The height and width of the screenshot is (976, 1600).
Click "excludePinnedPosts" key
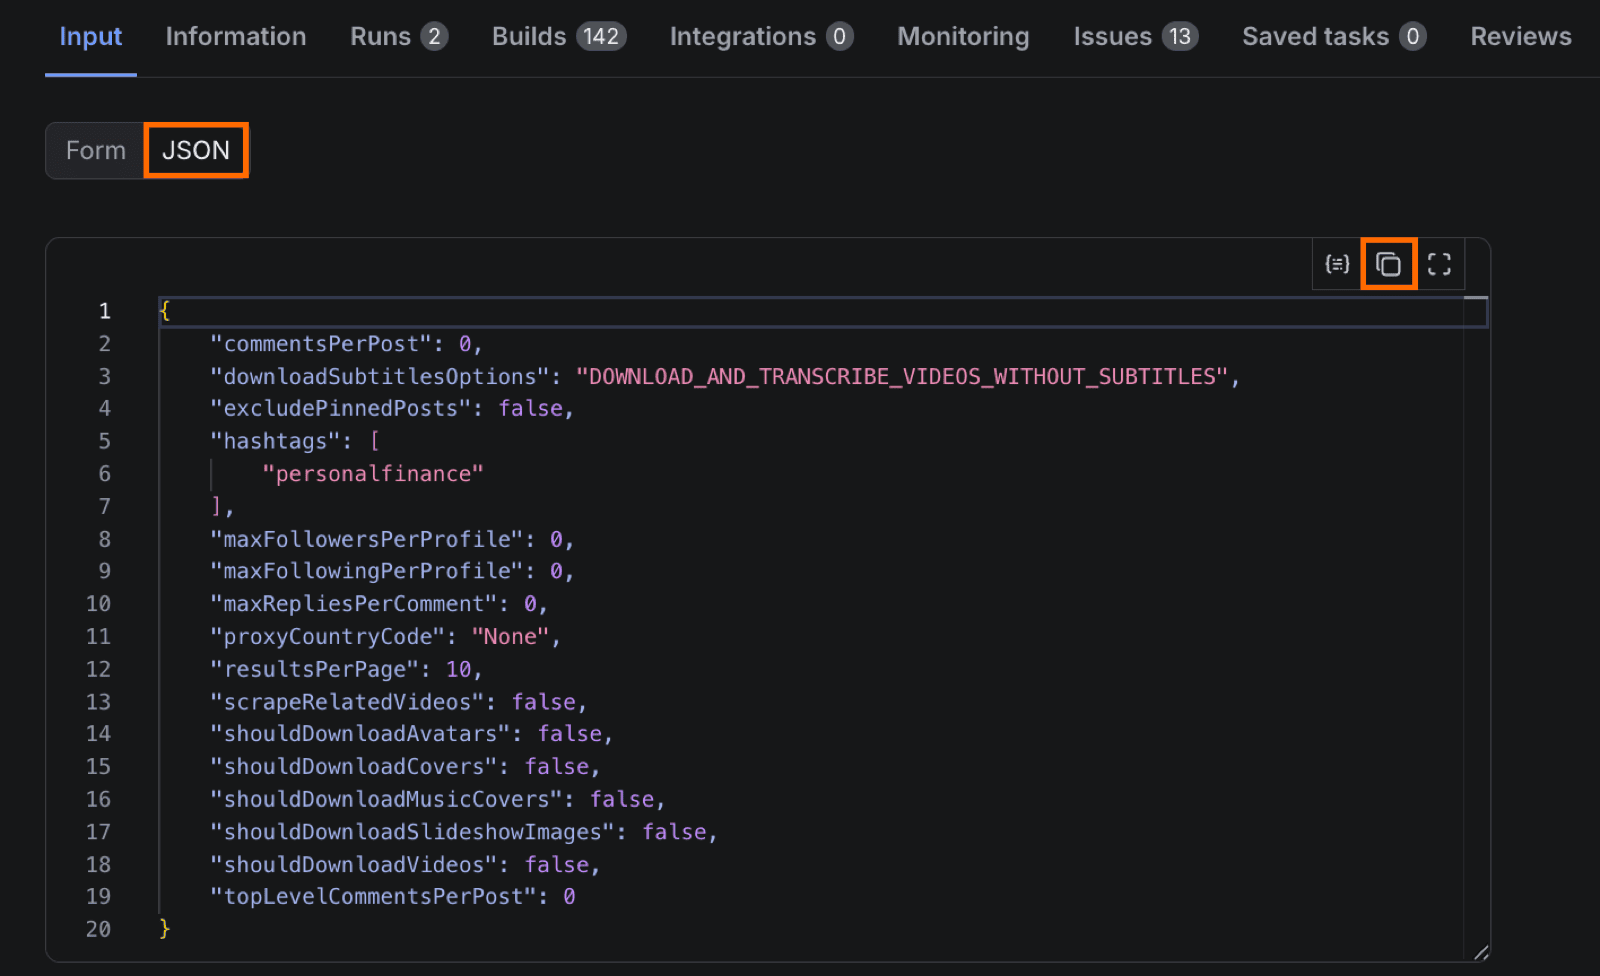click(x=341, y=409)
